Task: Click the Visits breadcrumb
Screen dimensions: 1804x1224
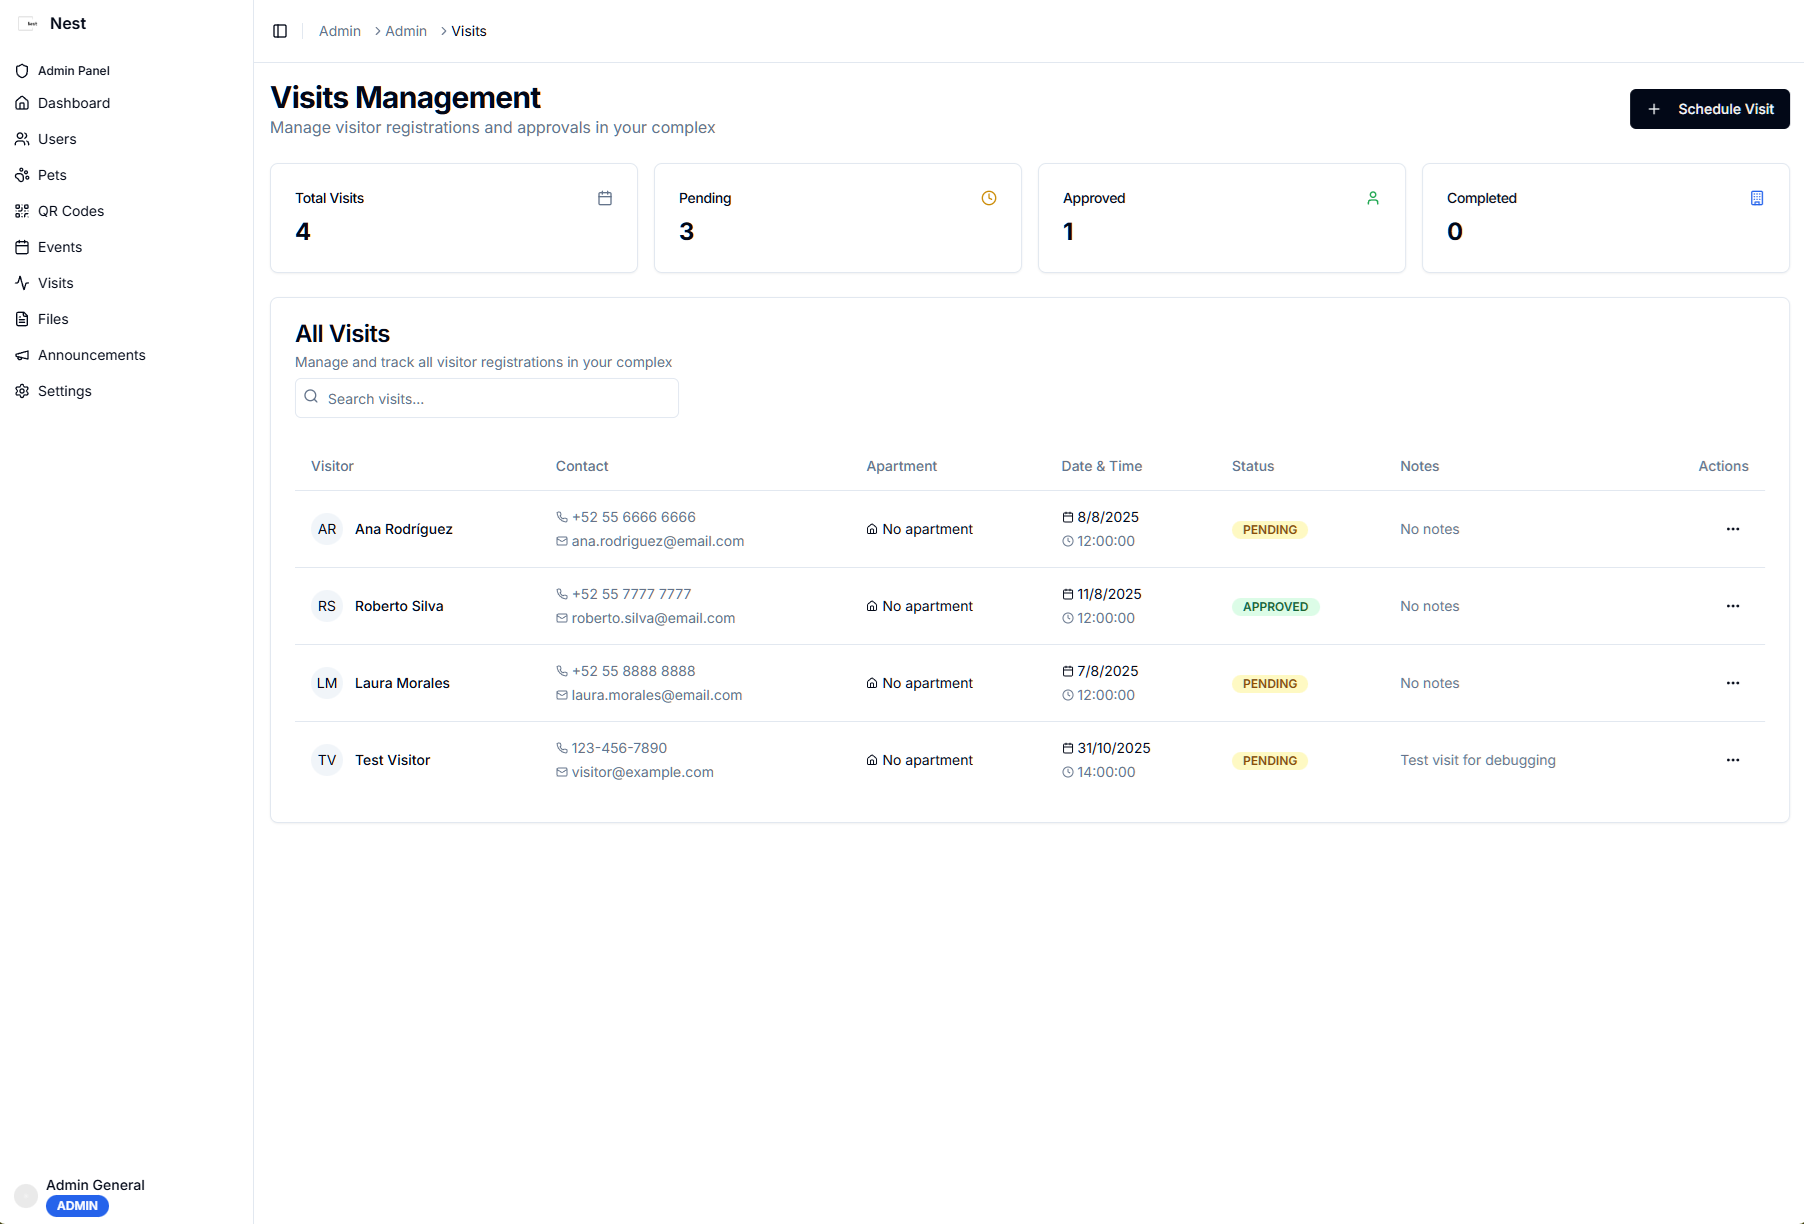Action: pos(469,31)
